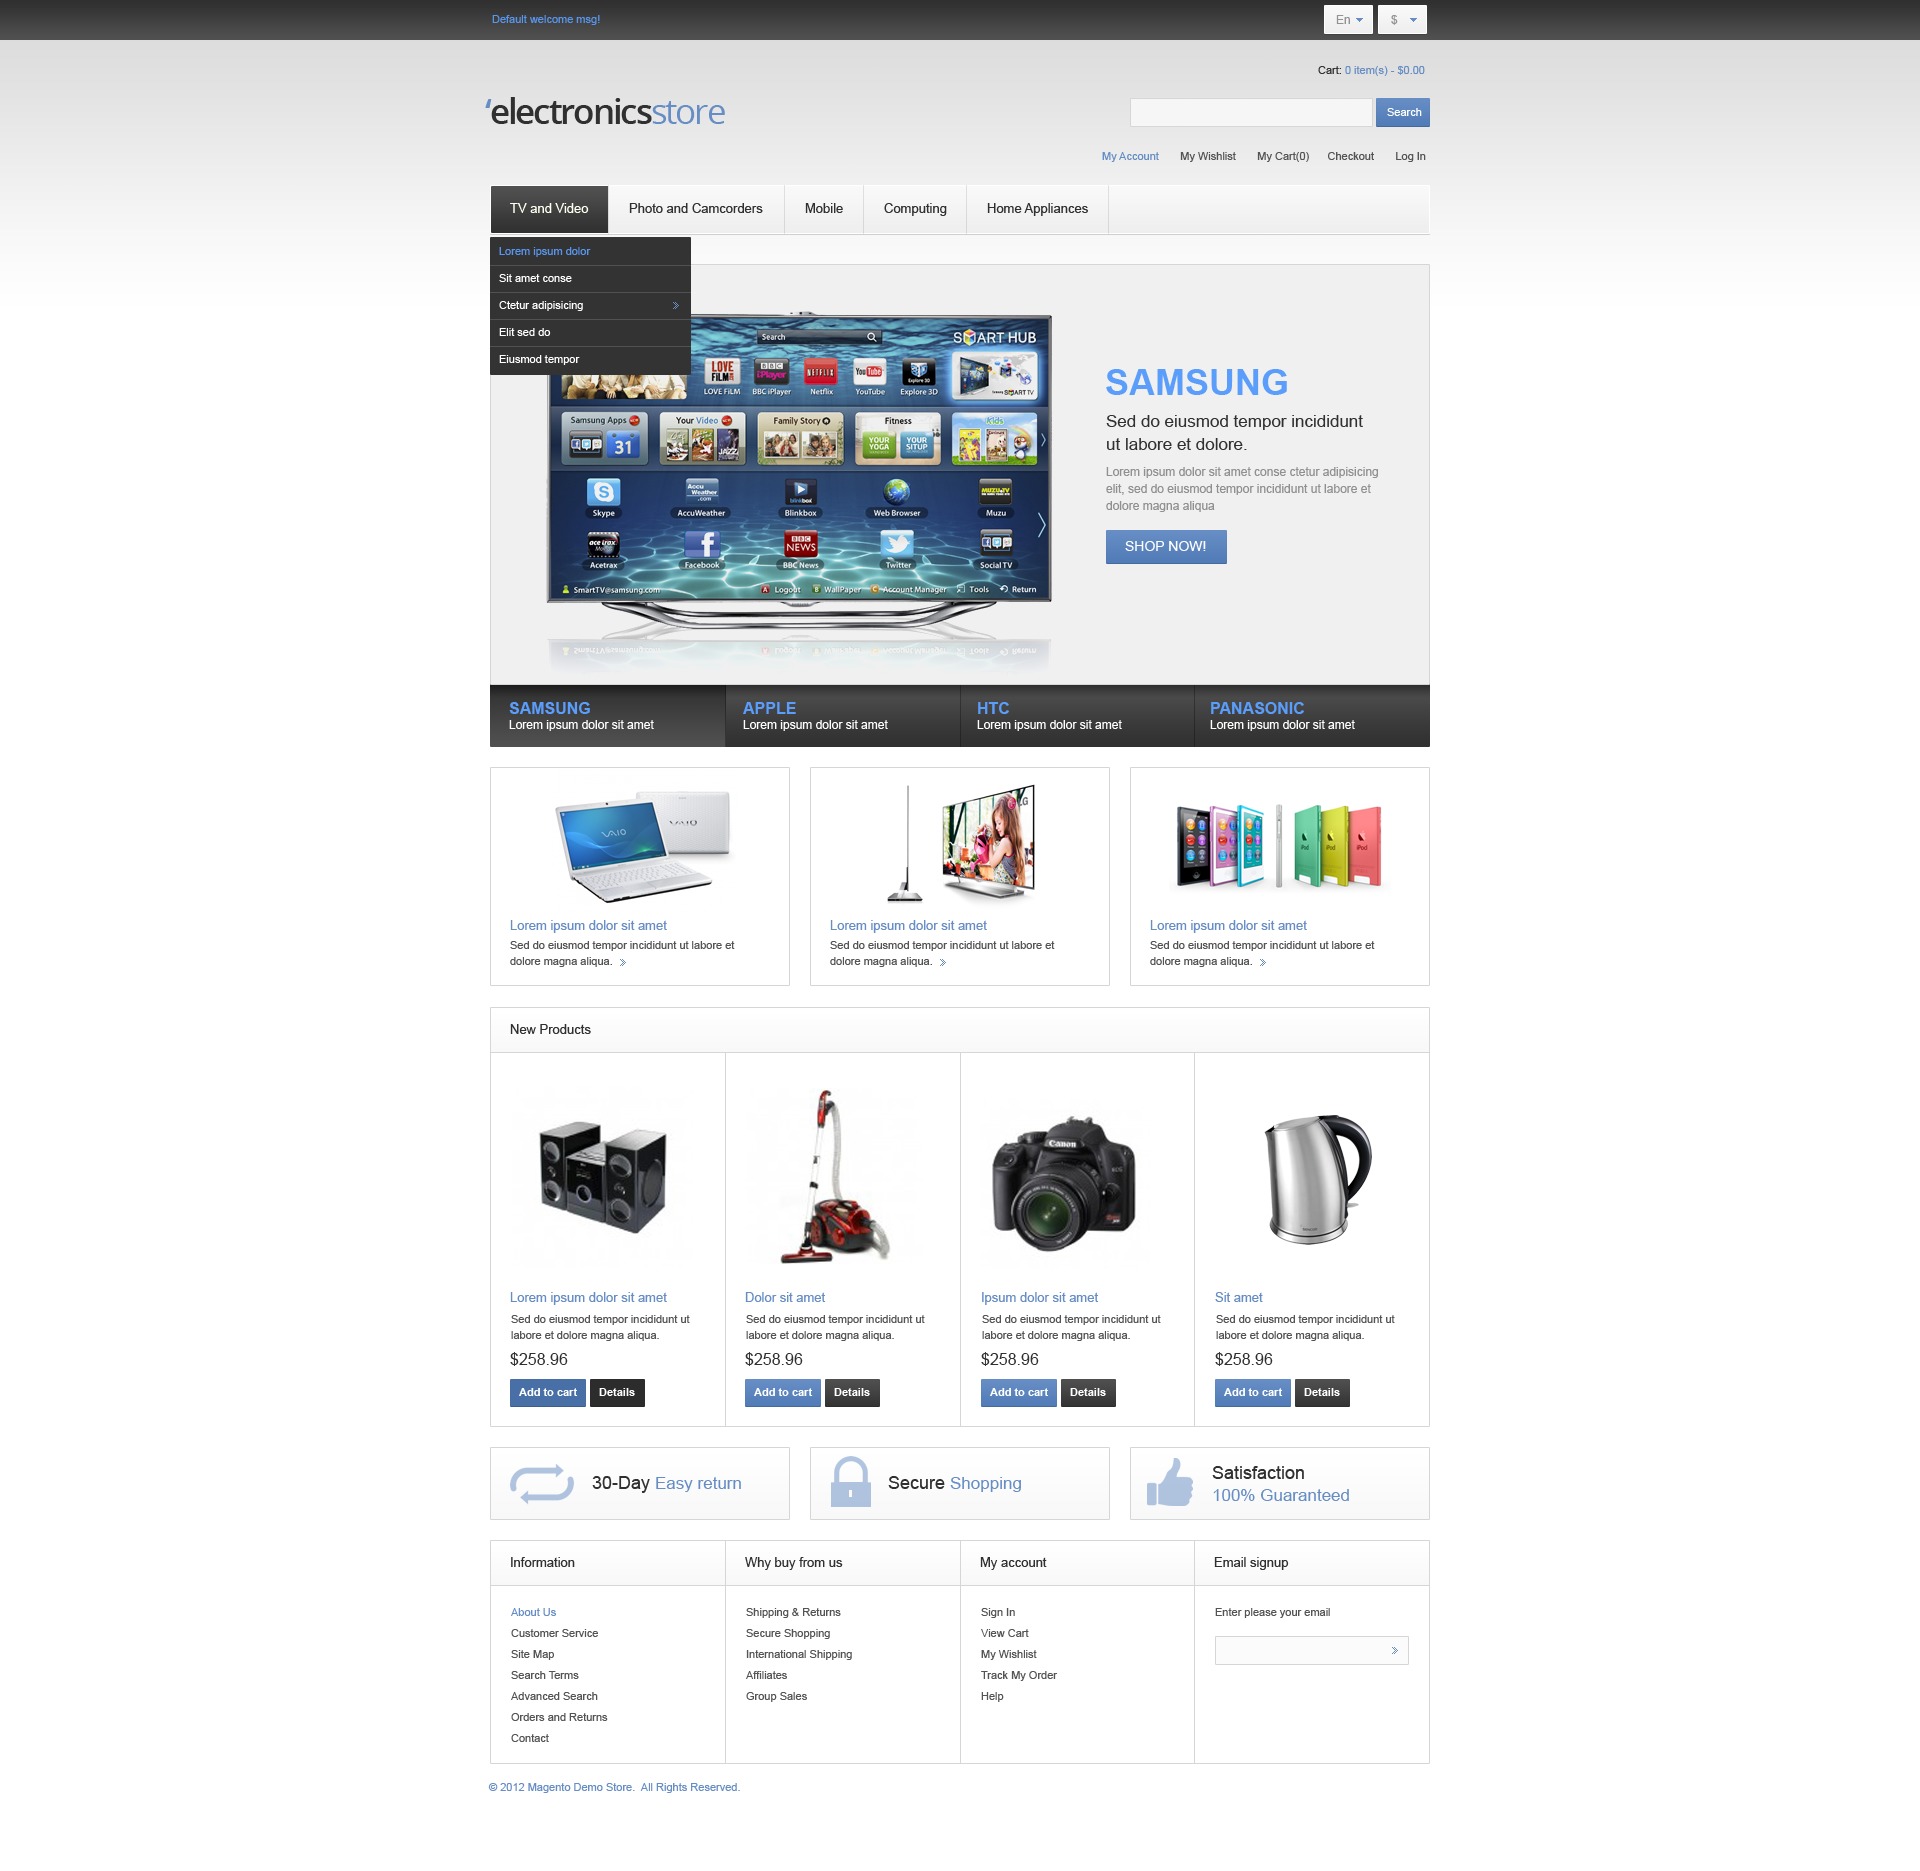The image size is (1920, 1871).
Task: Go to Checkout
Action: tap(1350, 157)
